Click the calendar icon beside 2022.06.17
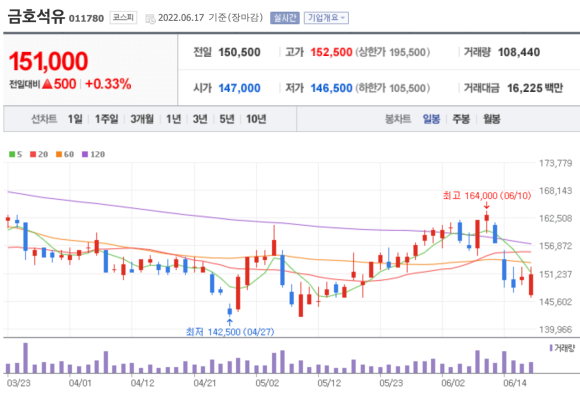 coord(150,19)
